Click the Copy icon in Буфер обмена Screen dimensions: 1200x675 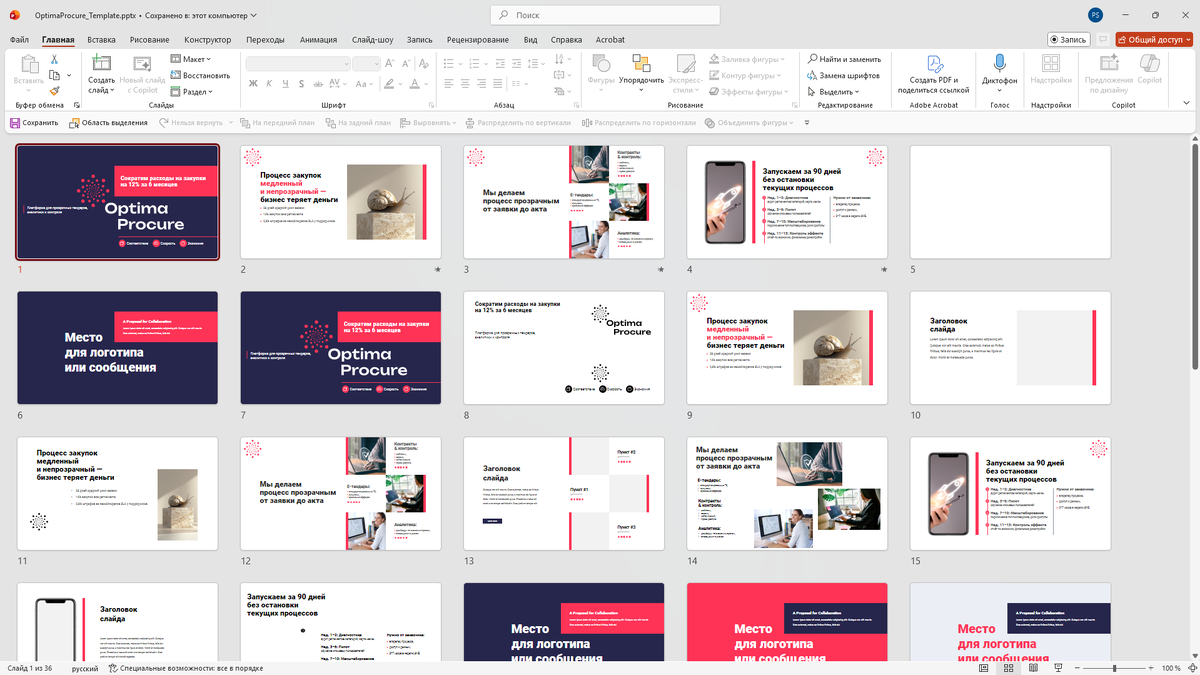(x=53, y=75)
